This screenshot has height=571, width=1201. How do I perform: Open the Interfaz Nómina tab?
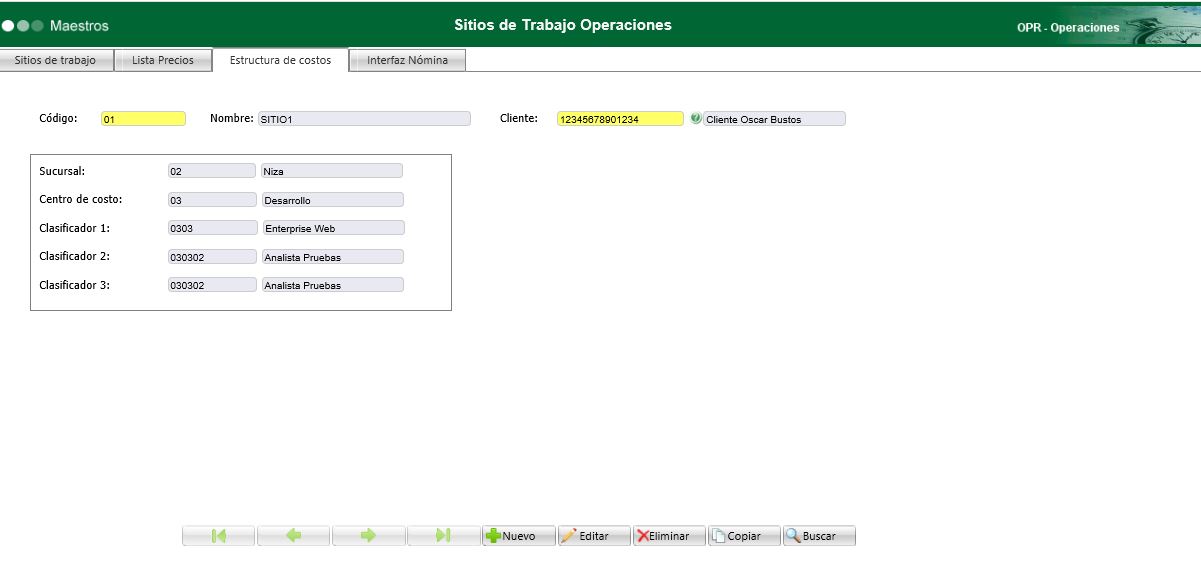pyautogui.click(x=407, y=60)
